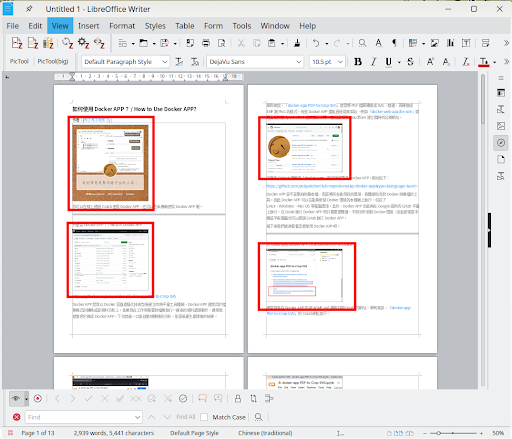
Task: Toggle Bold formatting
Action: (x=358, y=62)
